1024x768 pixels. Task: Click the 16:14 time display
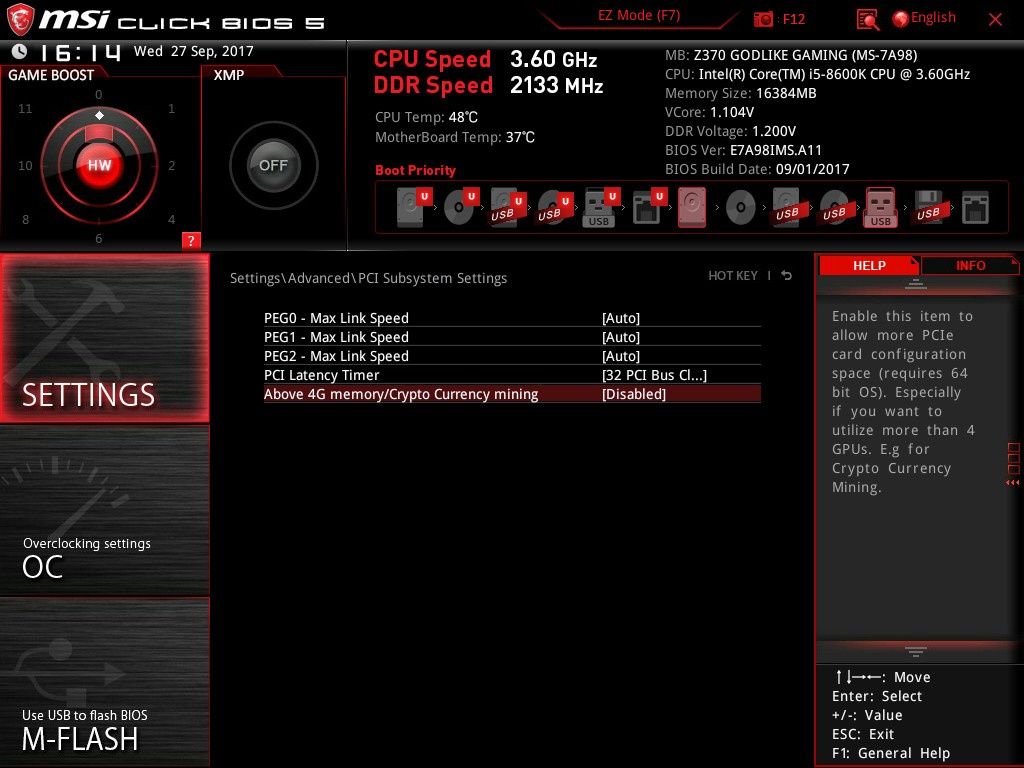tap(80, 52)
